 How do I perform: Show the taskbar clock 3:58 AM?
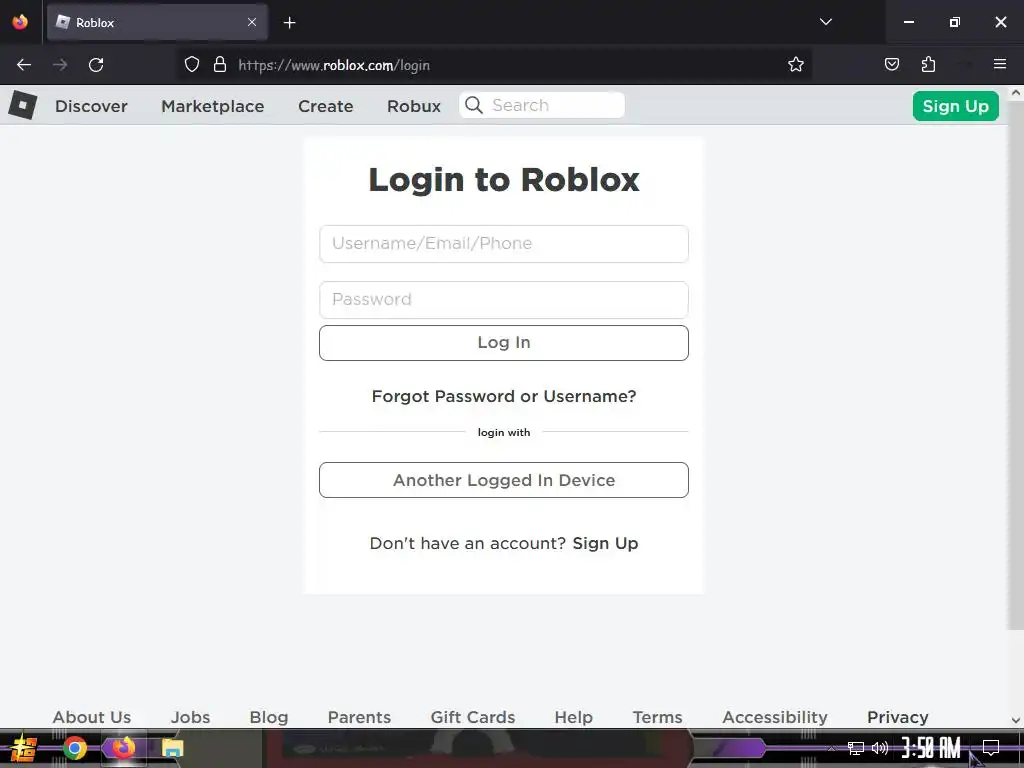click(x=931, y=748)
